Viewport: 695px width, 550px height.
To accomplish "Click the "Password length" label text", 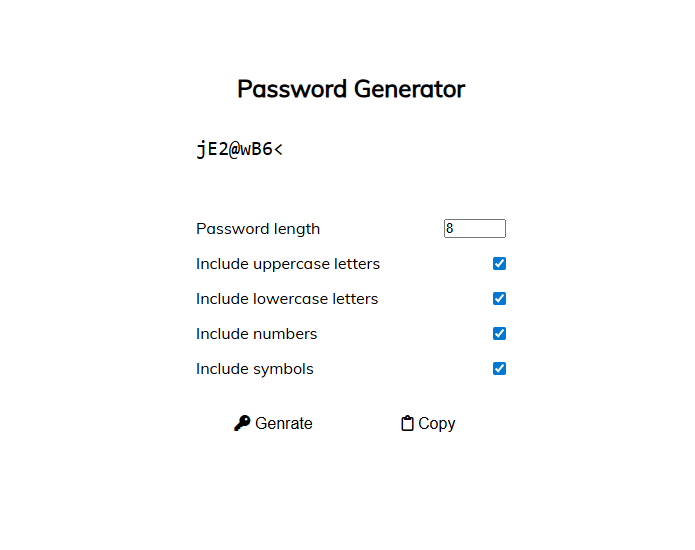I will coord(258,229).
